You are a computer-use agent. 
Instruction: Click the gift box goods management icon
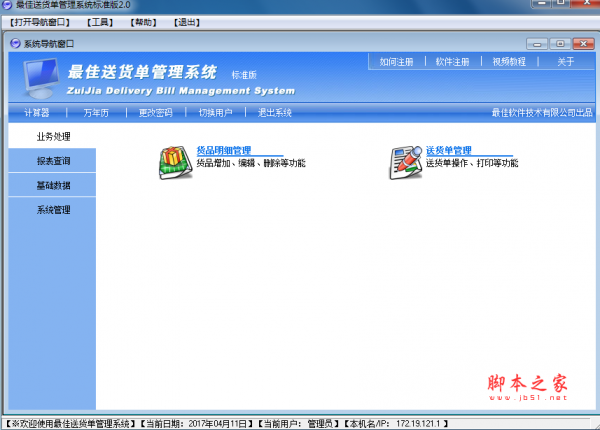(x=176, y=163)
